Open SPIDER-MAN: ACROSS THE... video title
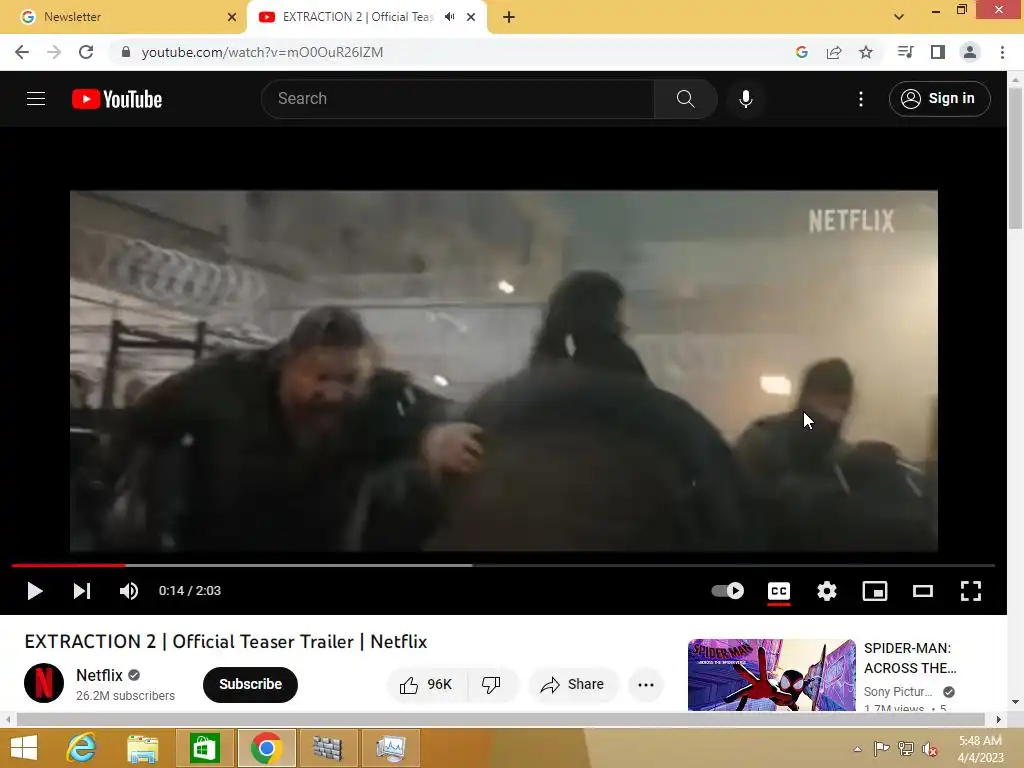Screen dimensions: 1024x768 (x=910, y=658)
